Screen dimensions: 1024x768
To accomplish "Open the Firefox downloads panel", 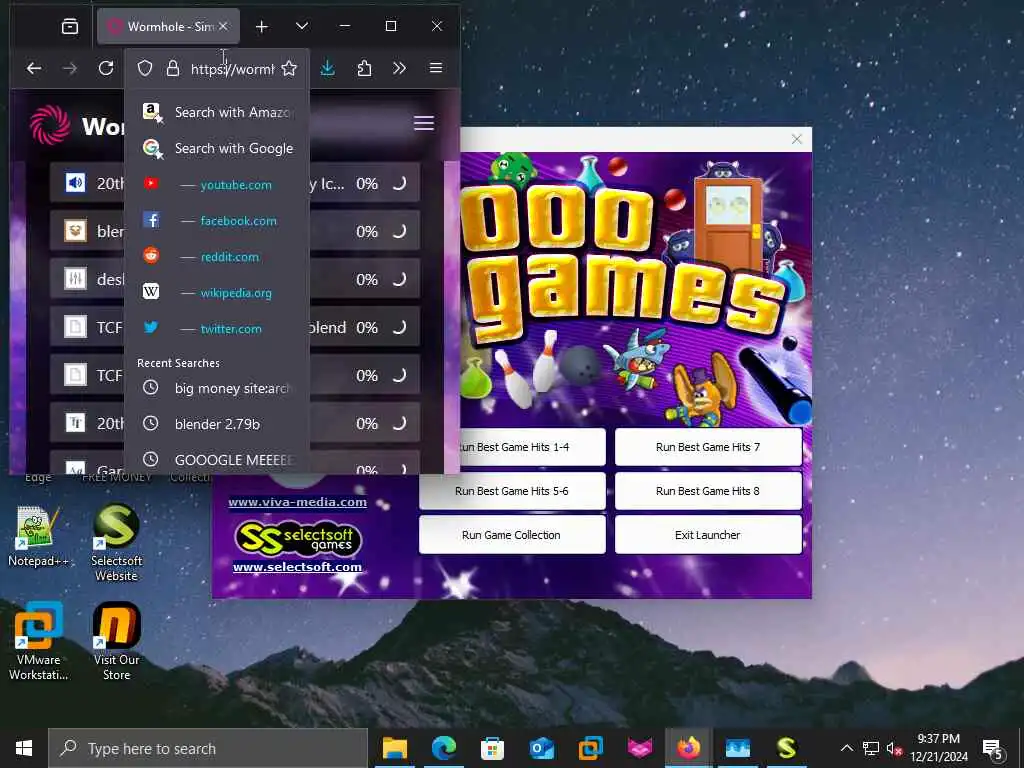I will (x=328, y=68).
